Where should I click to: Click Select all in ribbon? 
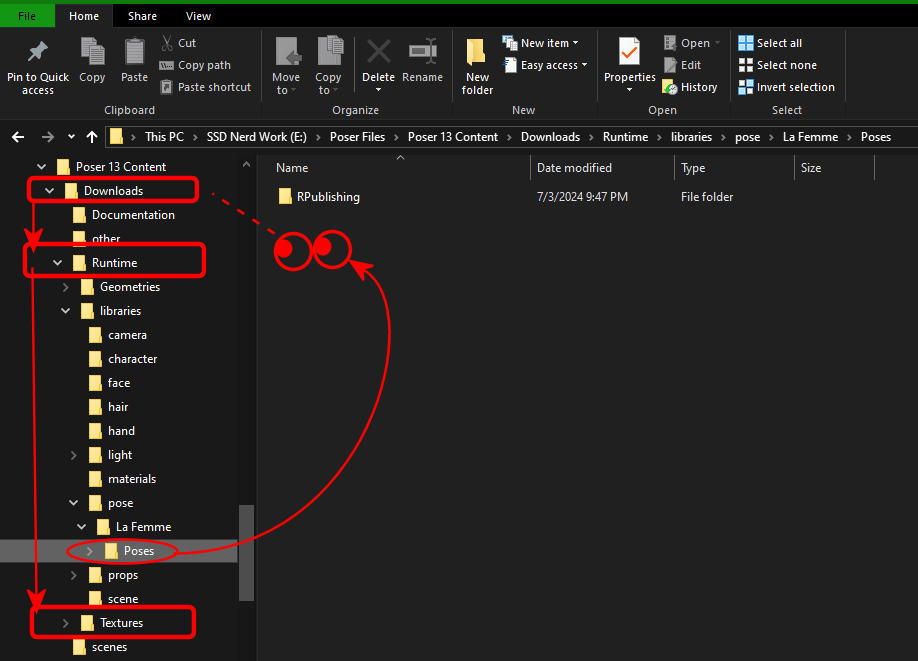[770, 43]
